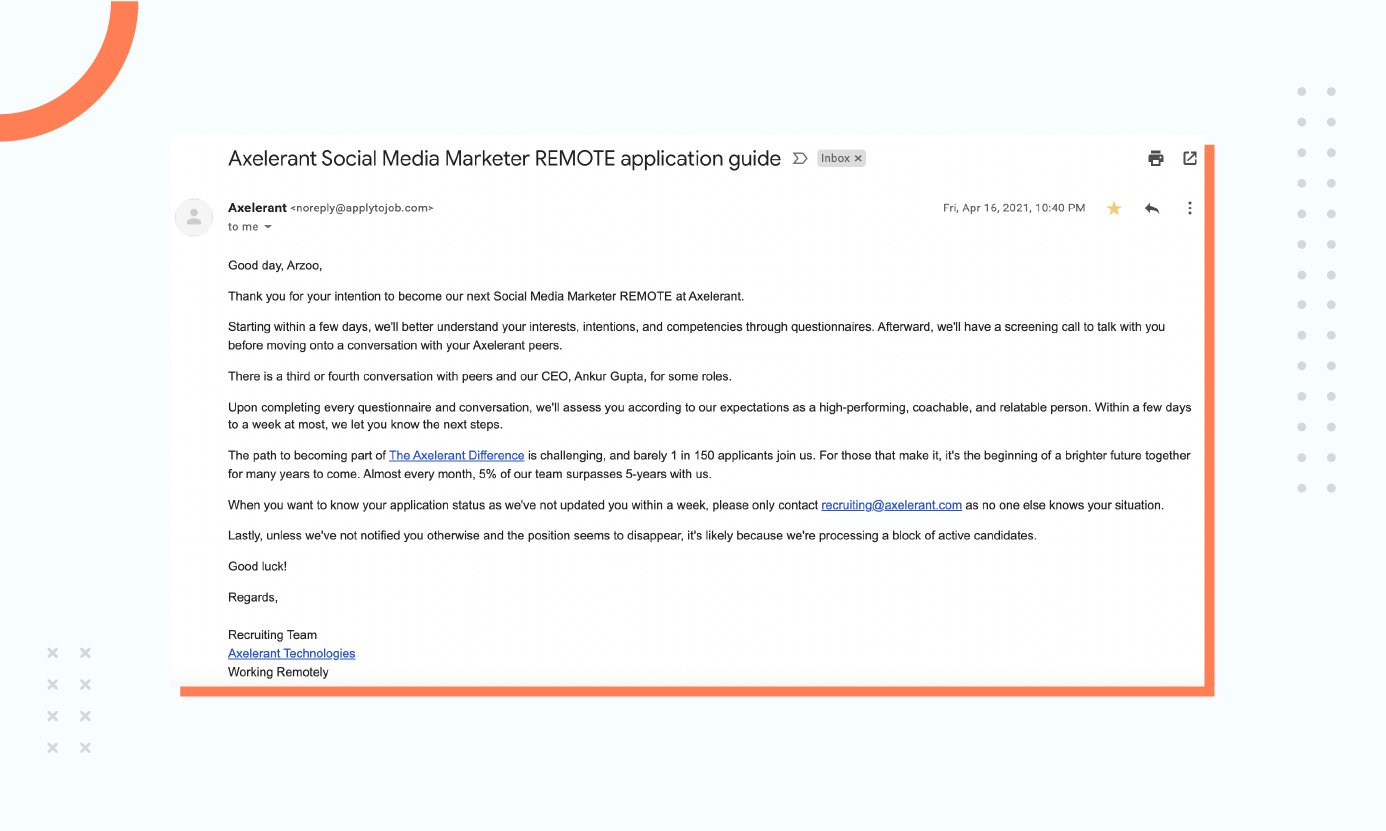1386x831 pixels.
Task: Click the 'Thank you for your intention' sentence
Action: (x=486, y=296)
